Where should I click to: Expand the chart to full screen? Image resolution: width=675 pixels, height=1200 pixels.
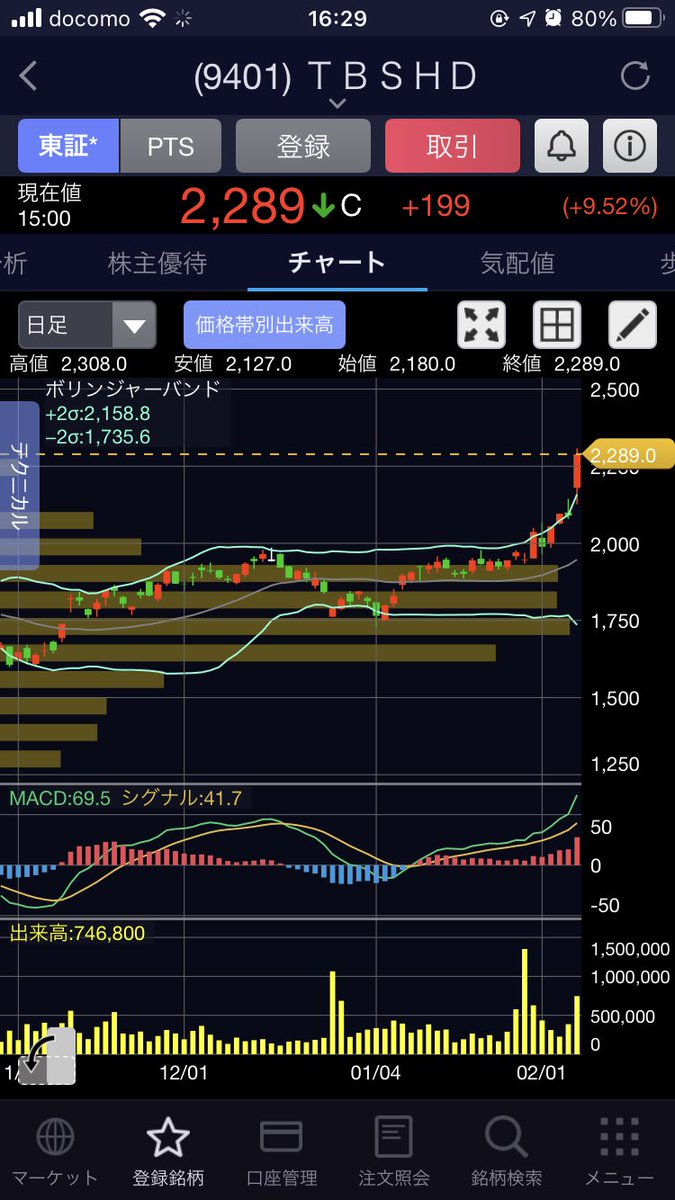[x=482, y=325]
